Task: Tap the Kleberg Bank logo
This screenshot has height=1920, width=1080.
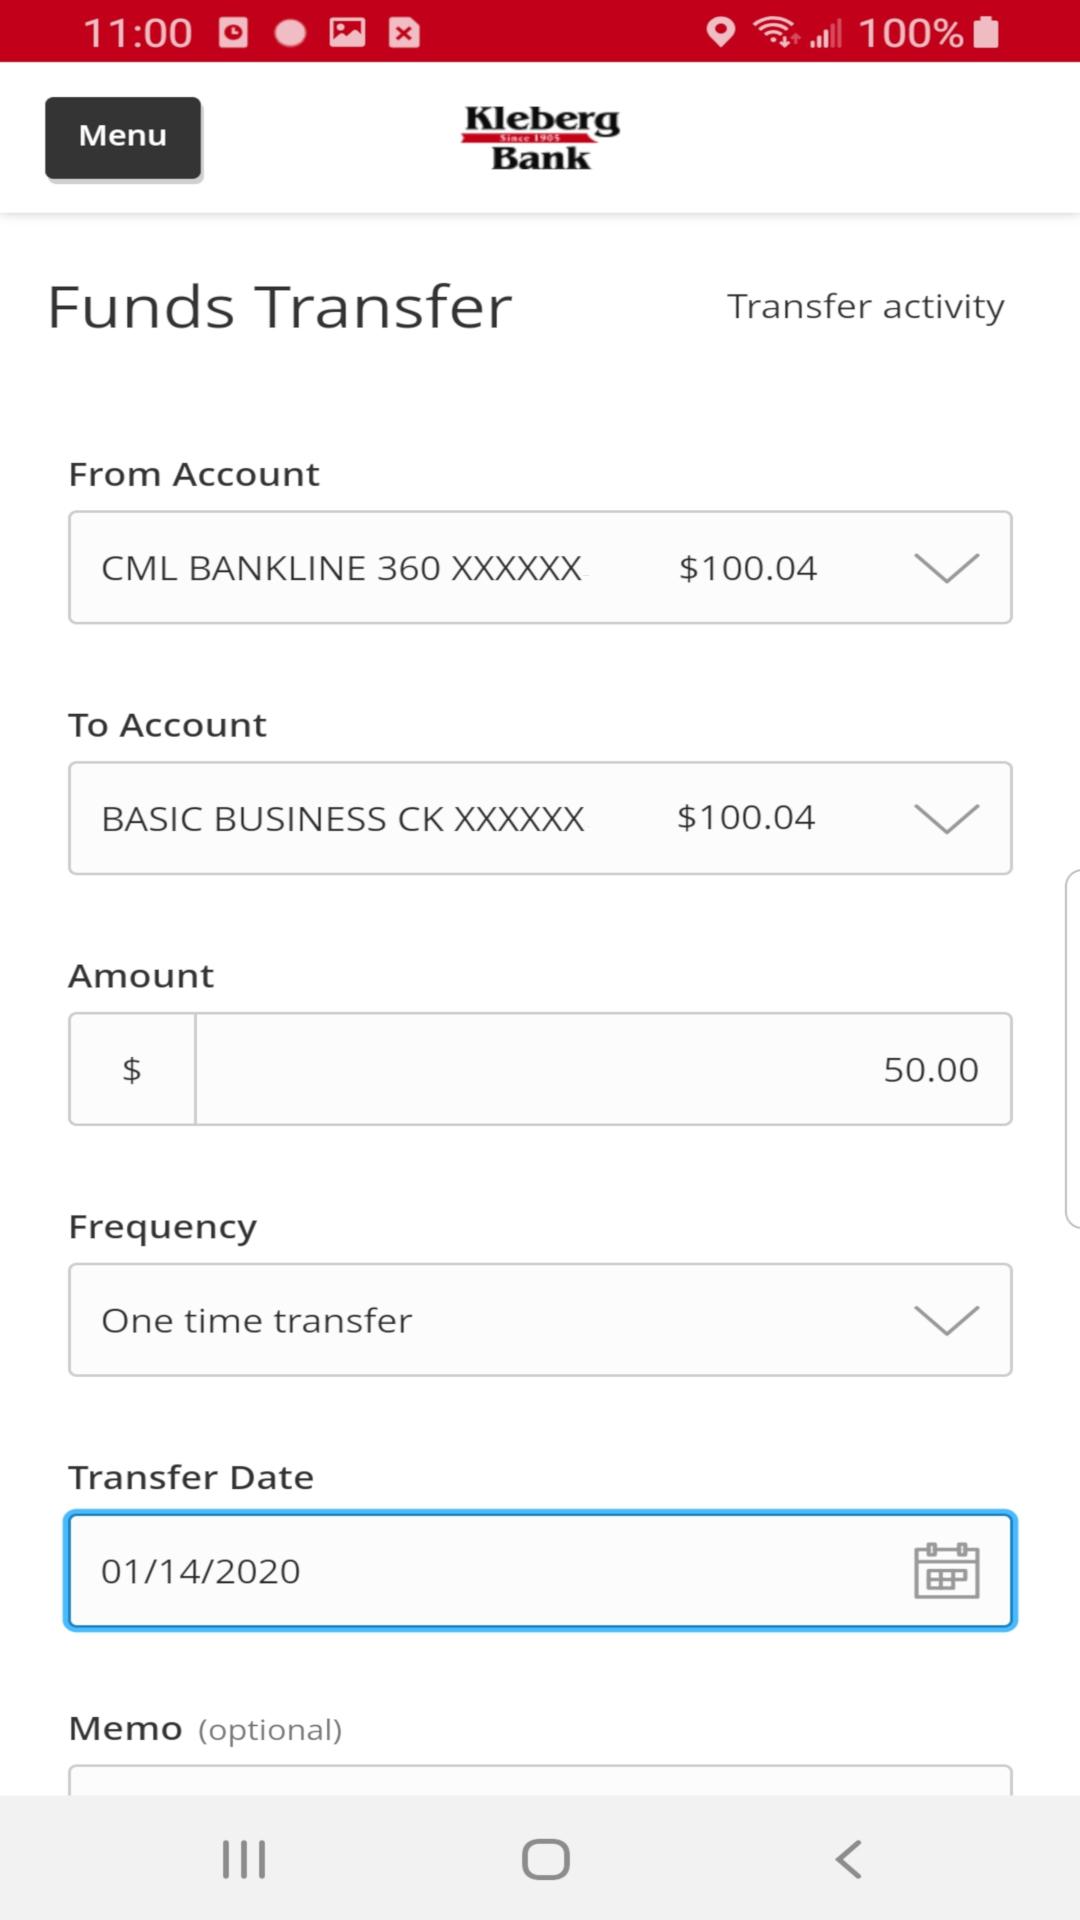Action: pyautogui.click(x=540, y=138)
